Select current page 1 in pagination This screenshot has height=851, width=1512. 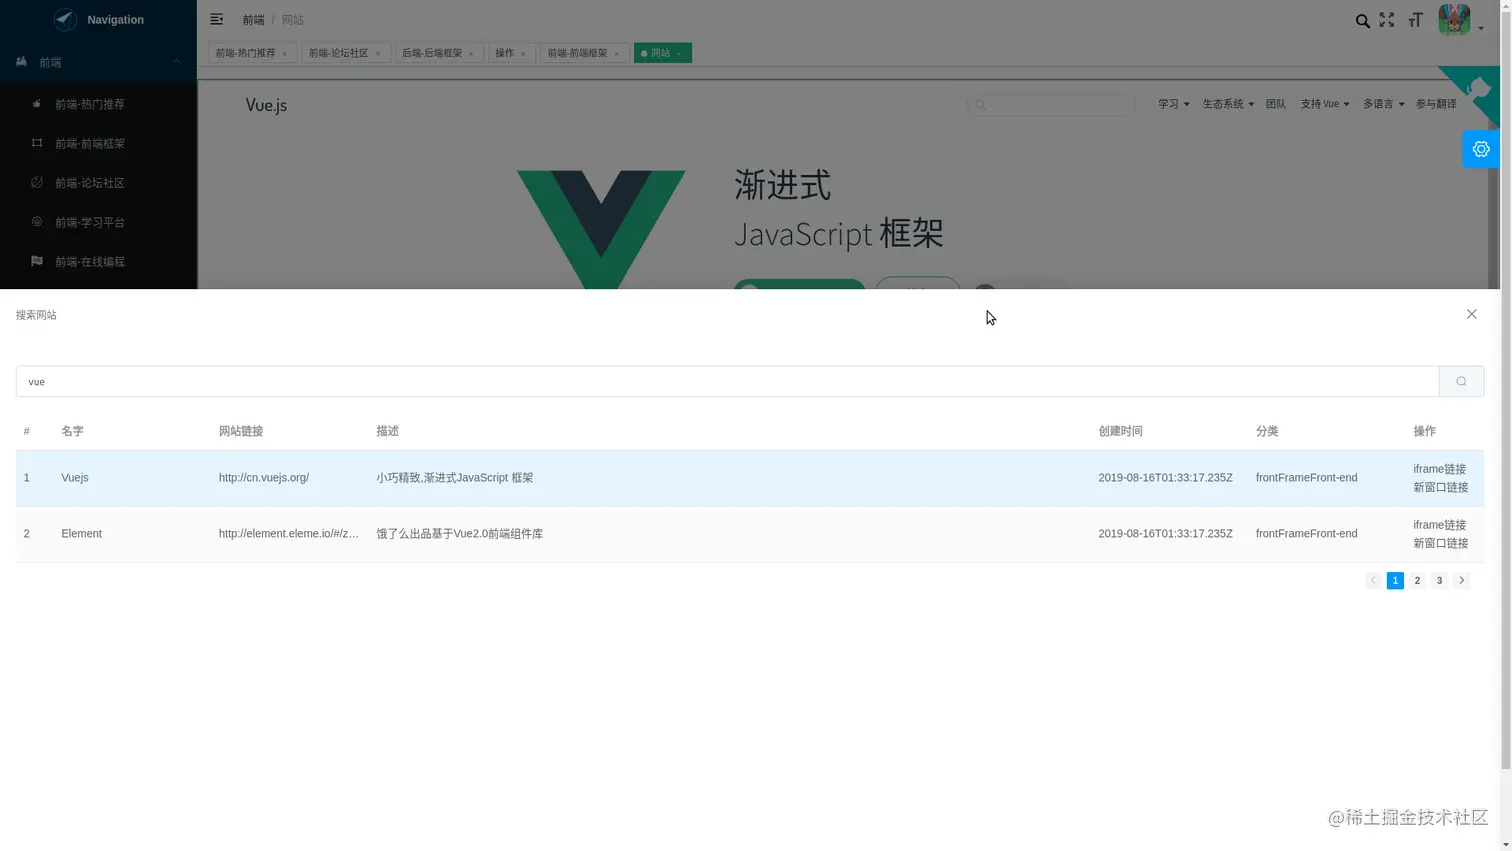1395,580
